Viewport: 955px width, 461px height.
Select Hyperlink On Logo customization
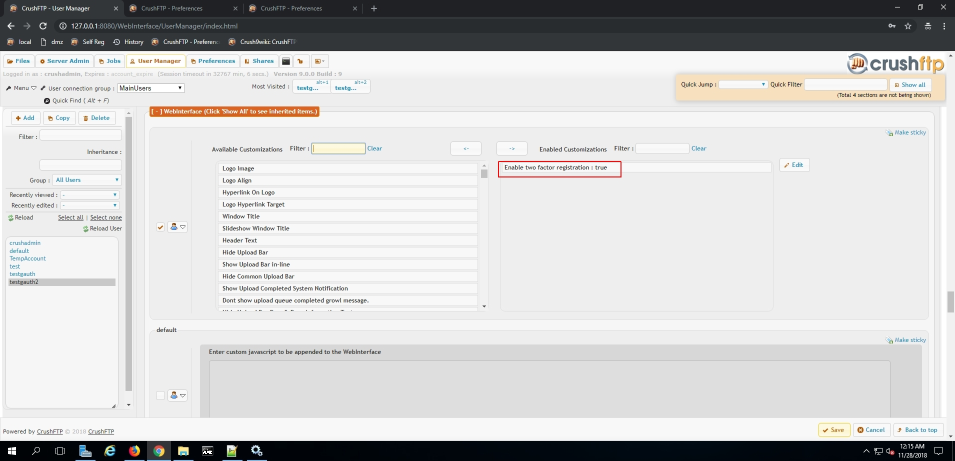point(348,192)
